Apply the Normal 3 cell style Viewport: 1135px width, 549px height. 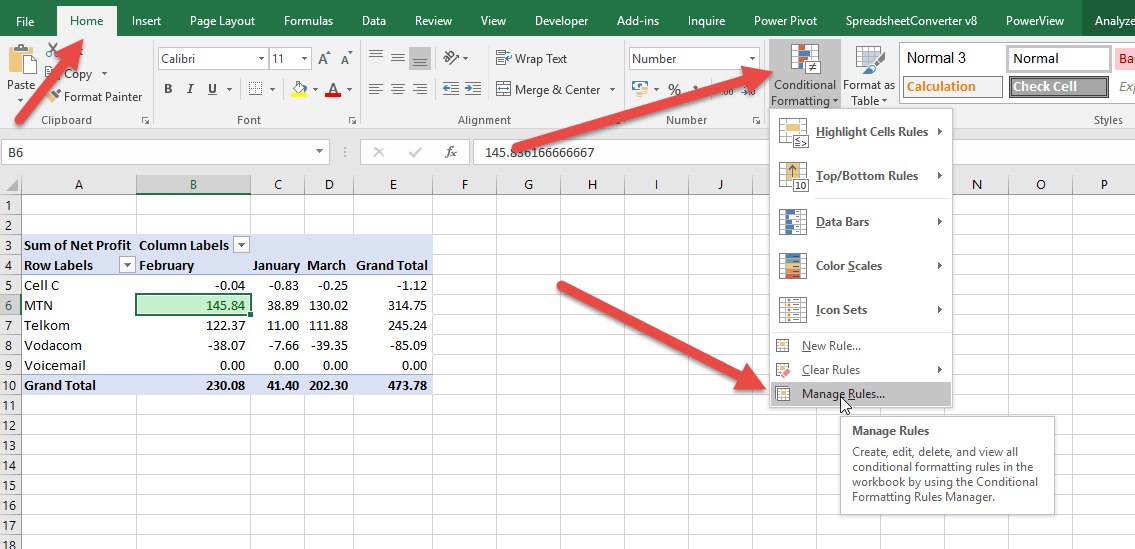point(951,58)
